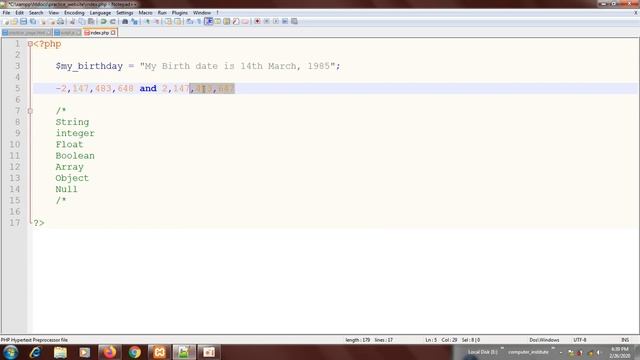Open the Run menu
Screen dimensions: 640x360
coord(162,13)
